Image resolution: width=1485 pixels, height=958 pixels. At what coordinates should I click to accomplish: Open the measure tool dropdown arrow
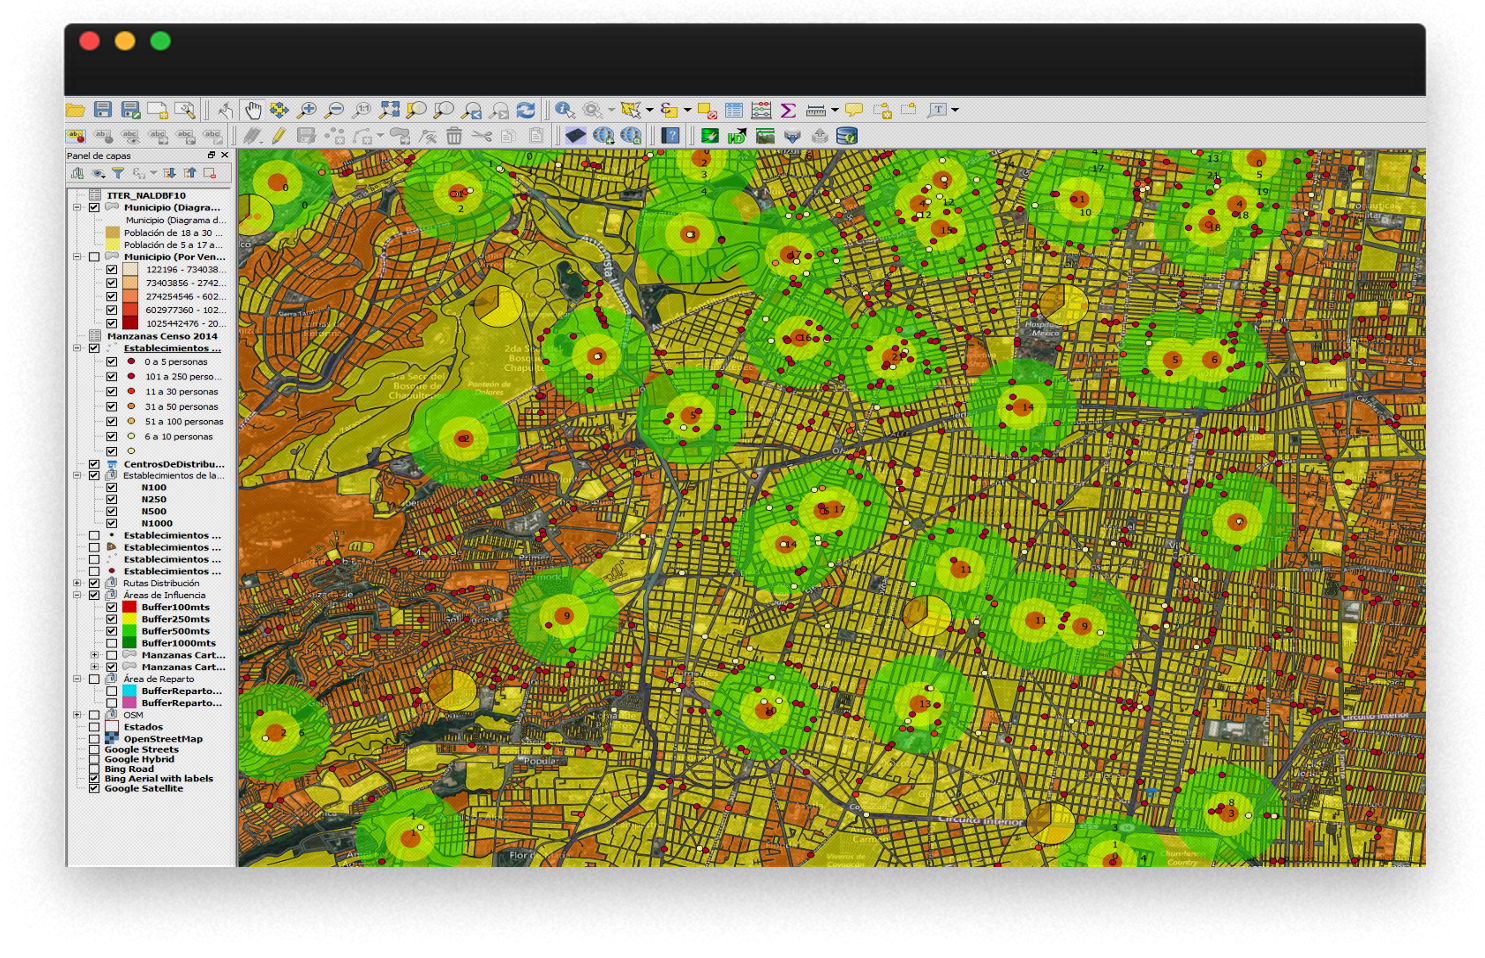[834, 110]
